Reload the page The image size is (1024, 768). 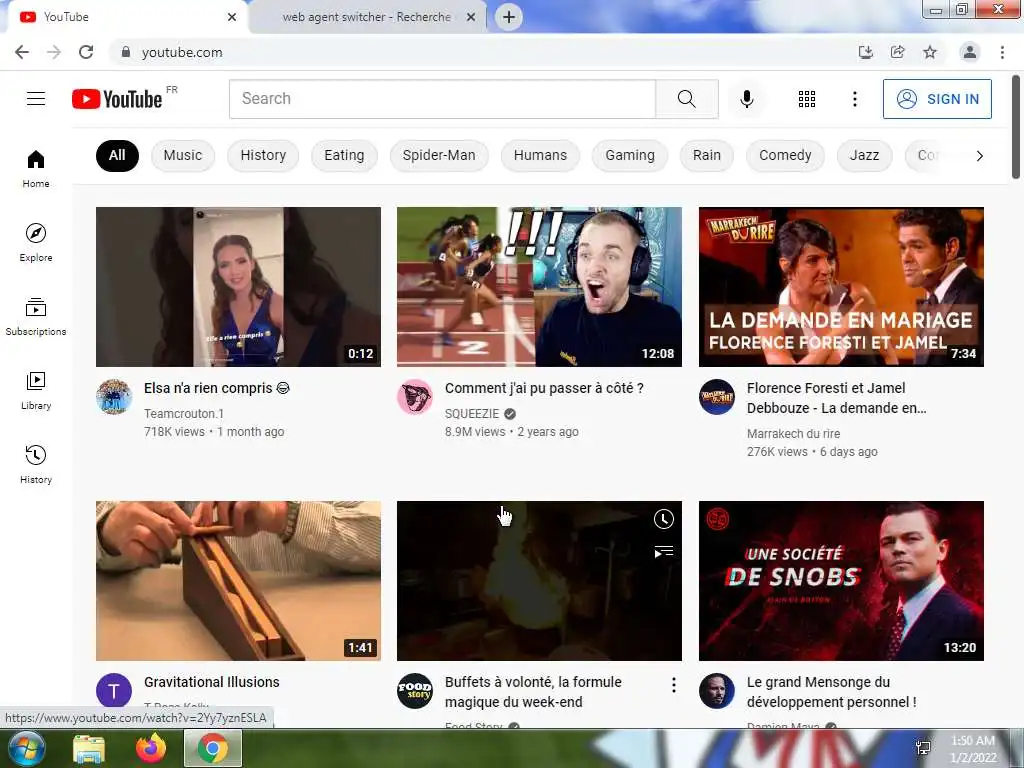click(x=86, y=52)
